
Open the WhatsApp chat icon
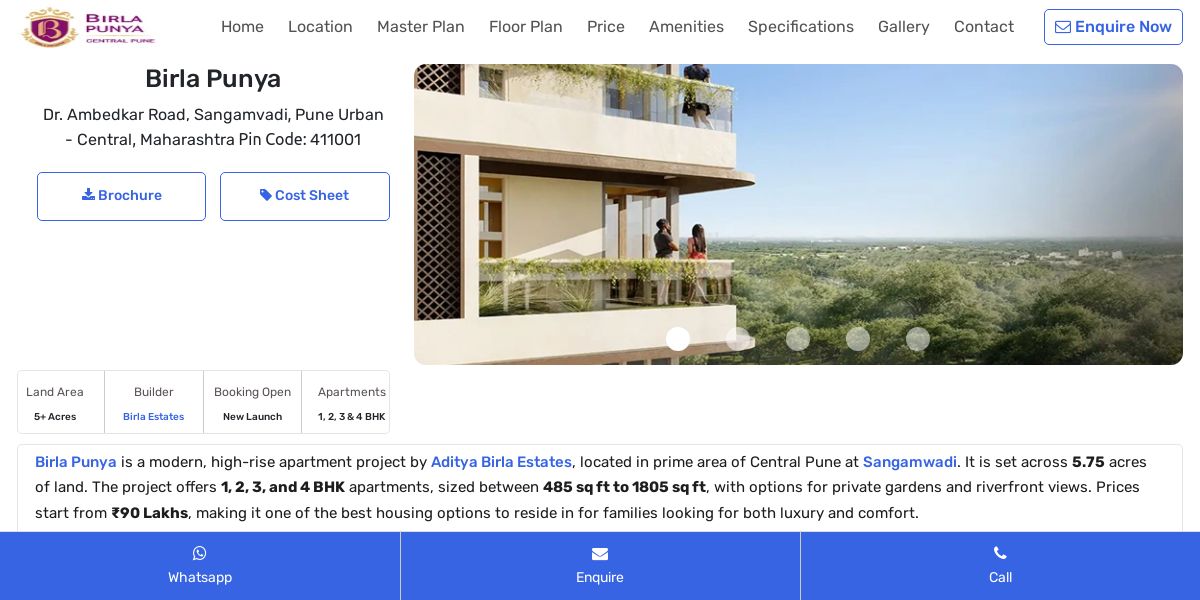(x=200, y=553)
